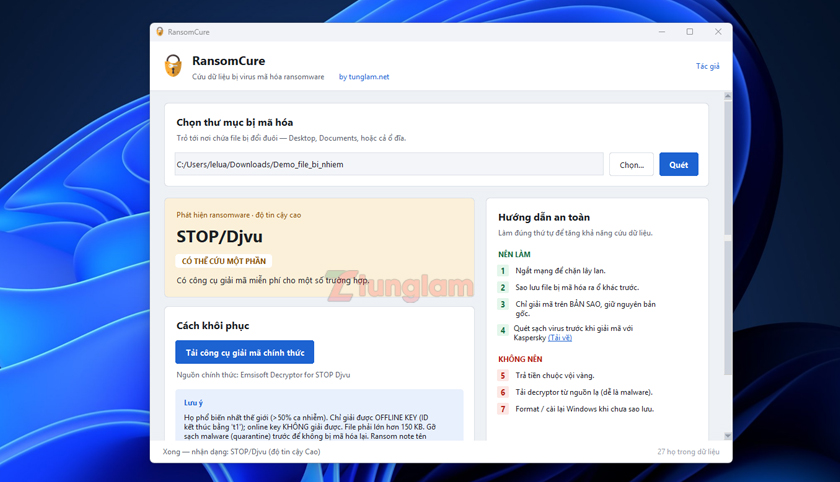The height and width of the screenshot is (482, 840).
Task: Click 'Tải decryptor từ nguồn lạ' text
Action: coord(557,393)
